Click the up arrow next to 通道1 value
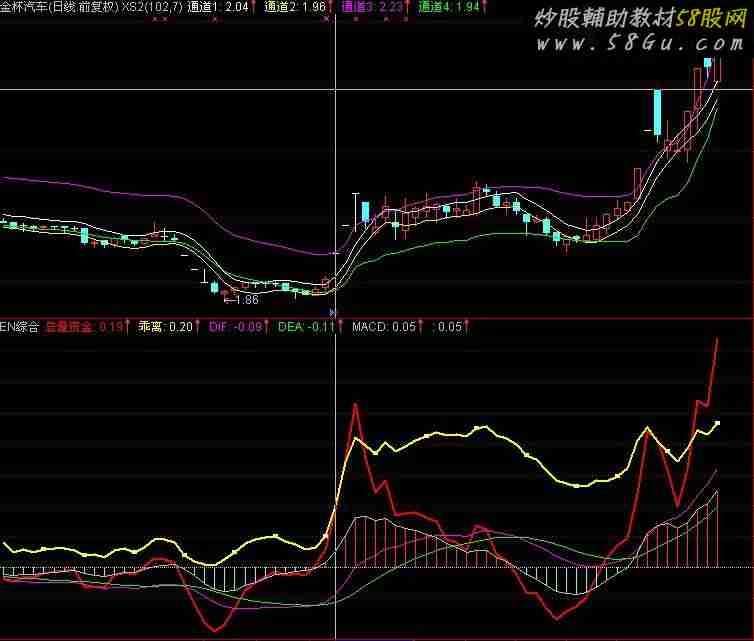 [x=251, y=7]
